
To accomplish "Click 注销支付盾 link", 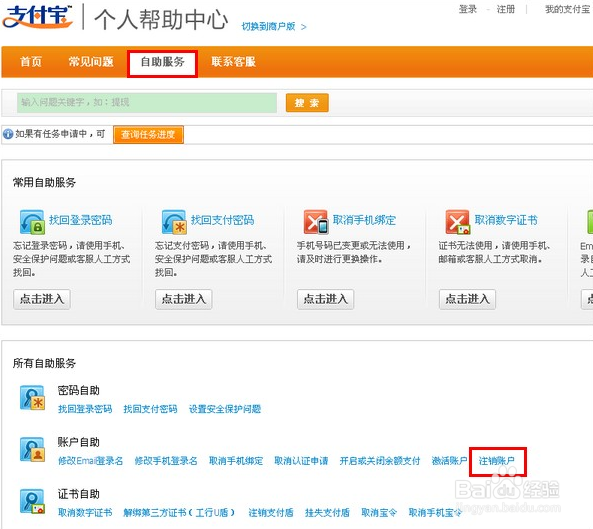I will point(271,513).
